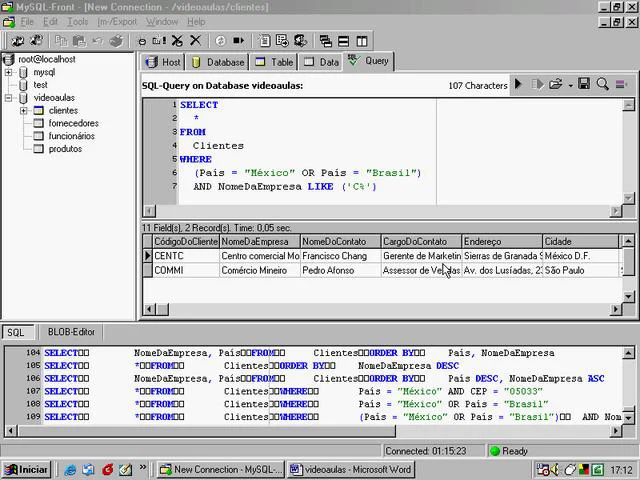The height and width of the screenshot is (480, 640).
Task: Cascade windows using the toolbar icon
Action: [325, 41]
